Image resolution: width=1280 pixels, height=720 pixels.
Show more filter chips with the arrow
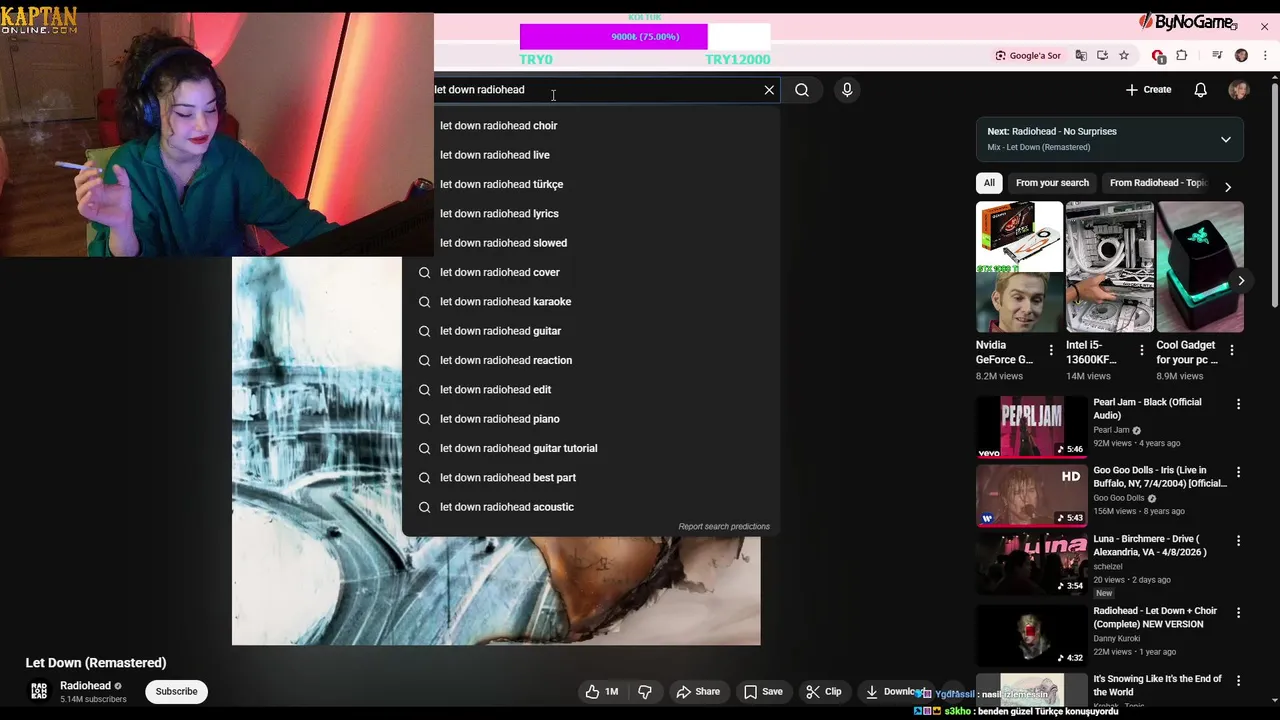tap(1227, 187)
